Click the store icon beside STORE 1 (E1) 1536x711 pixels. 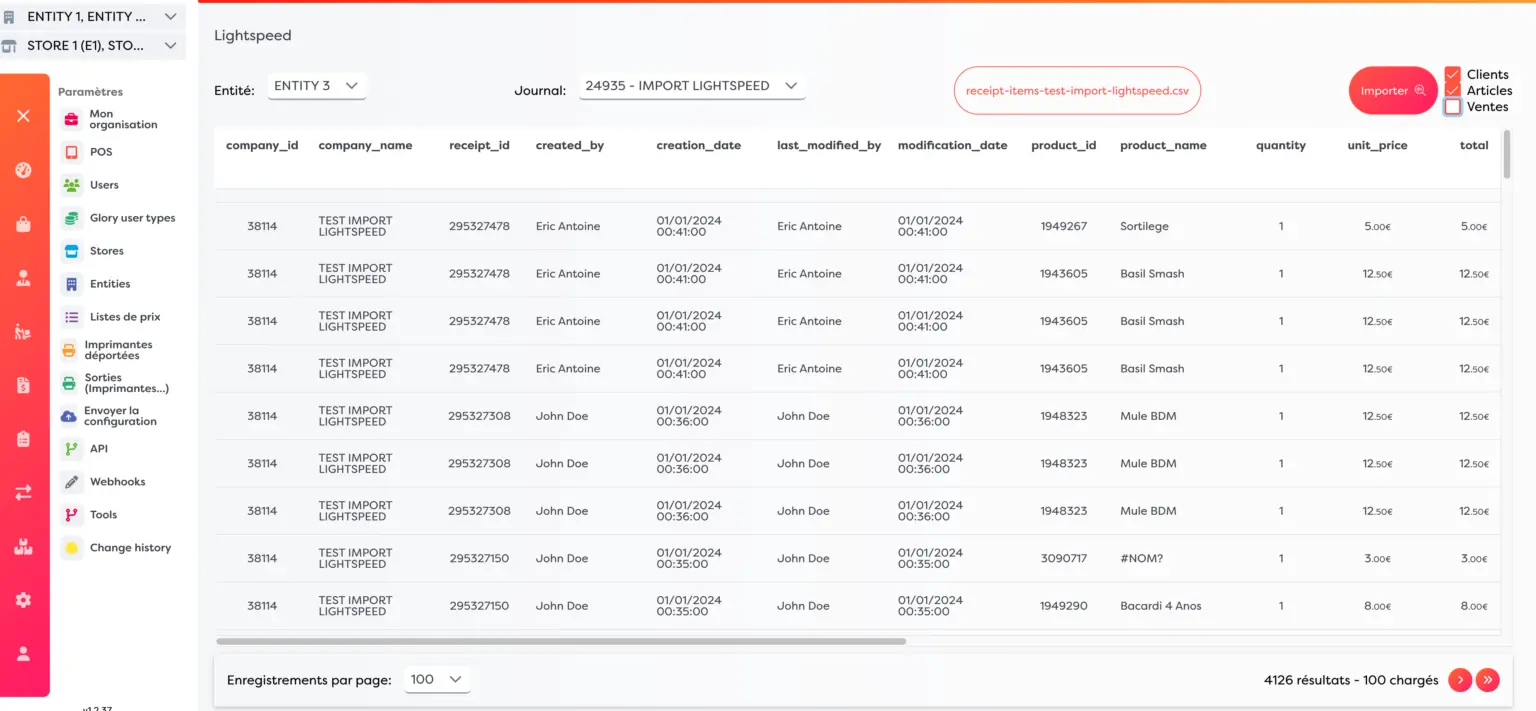(10, 46)
